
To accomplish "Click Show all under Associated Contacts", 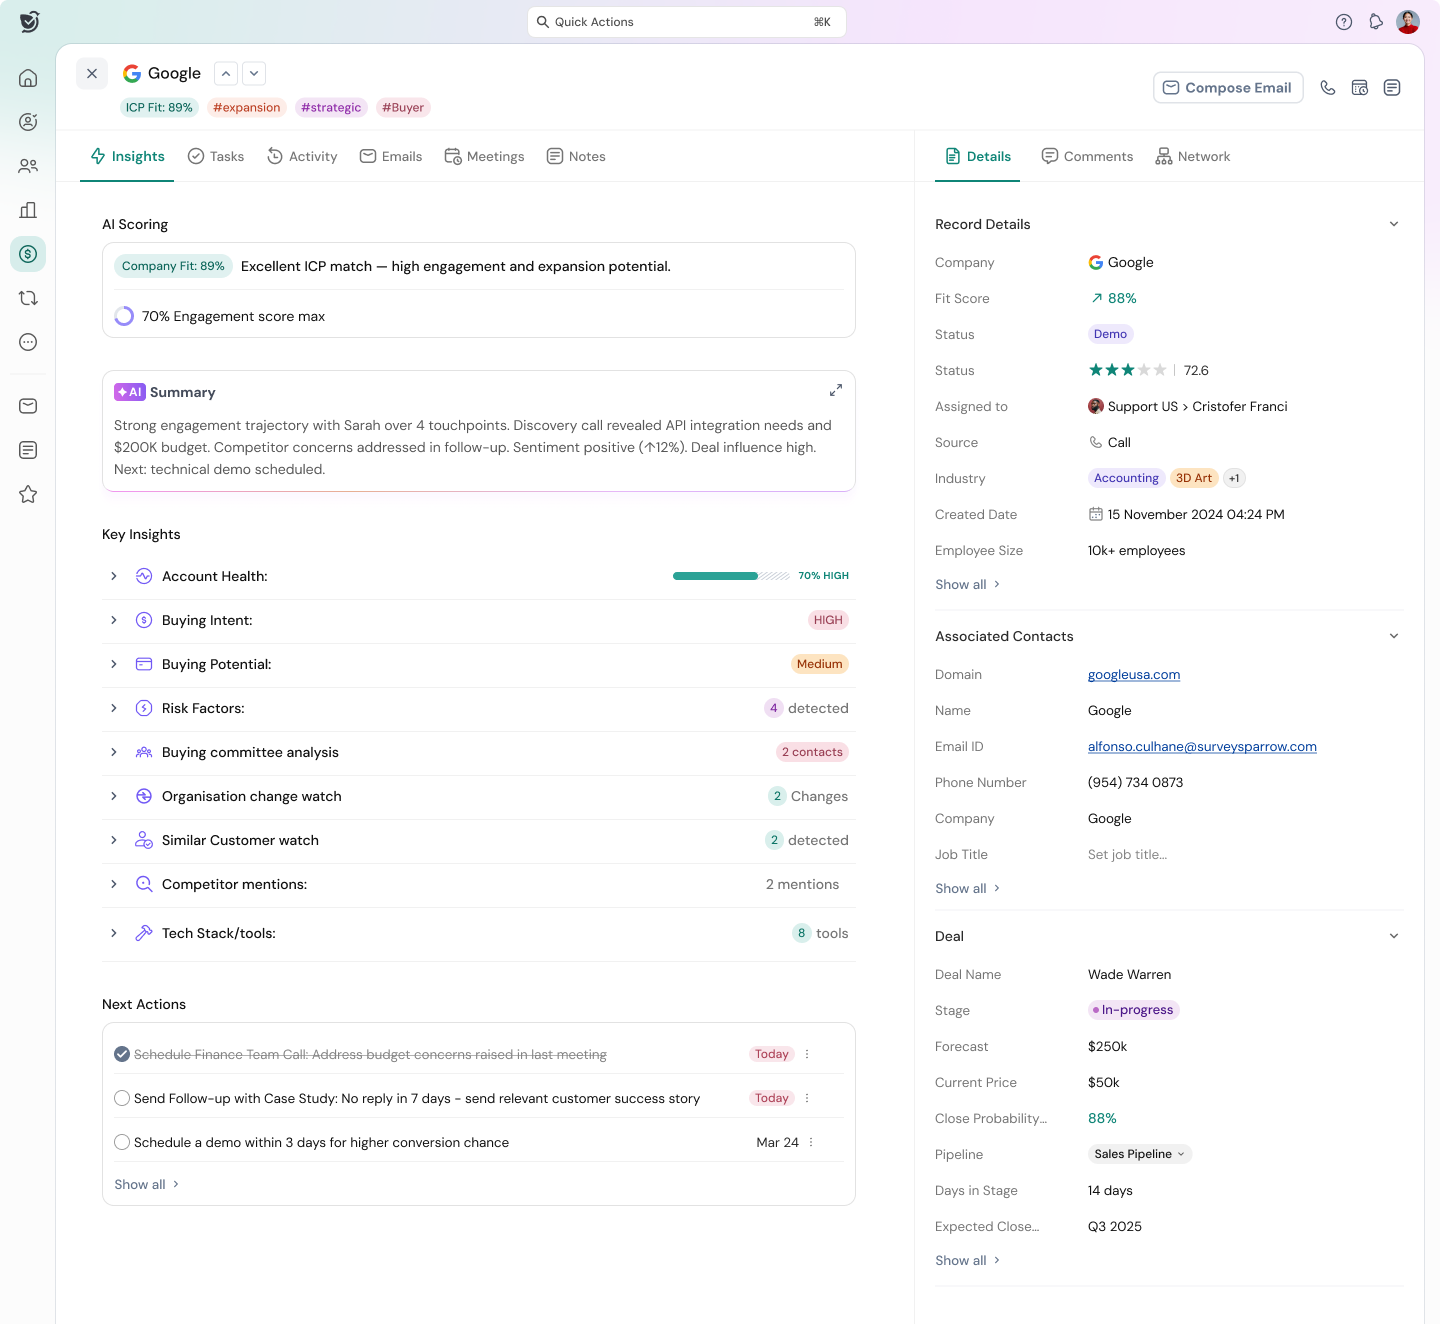I will tap(968, 888).
